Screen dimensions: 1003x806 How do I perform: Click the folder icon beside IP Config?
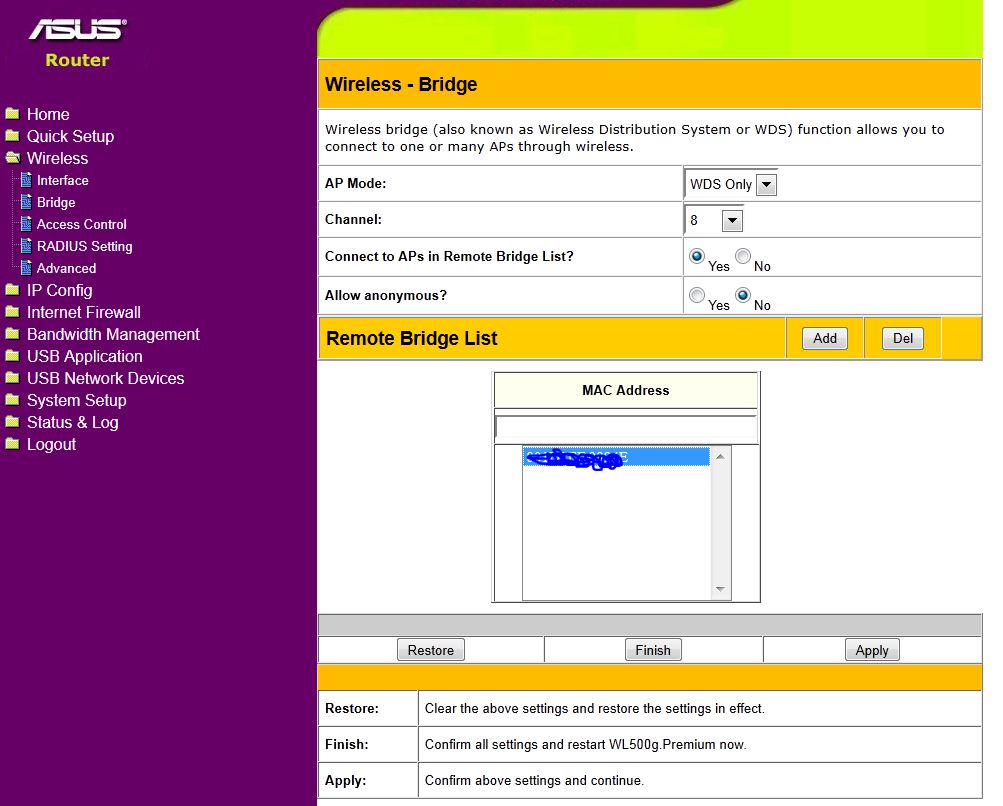click(12, 290)
